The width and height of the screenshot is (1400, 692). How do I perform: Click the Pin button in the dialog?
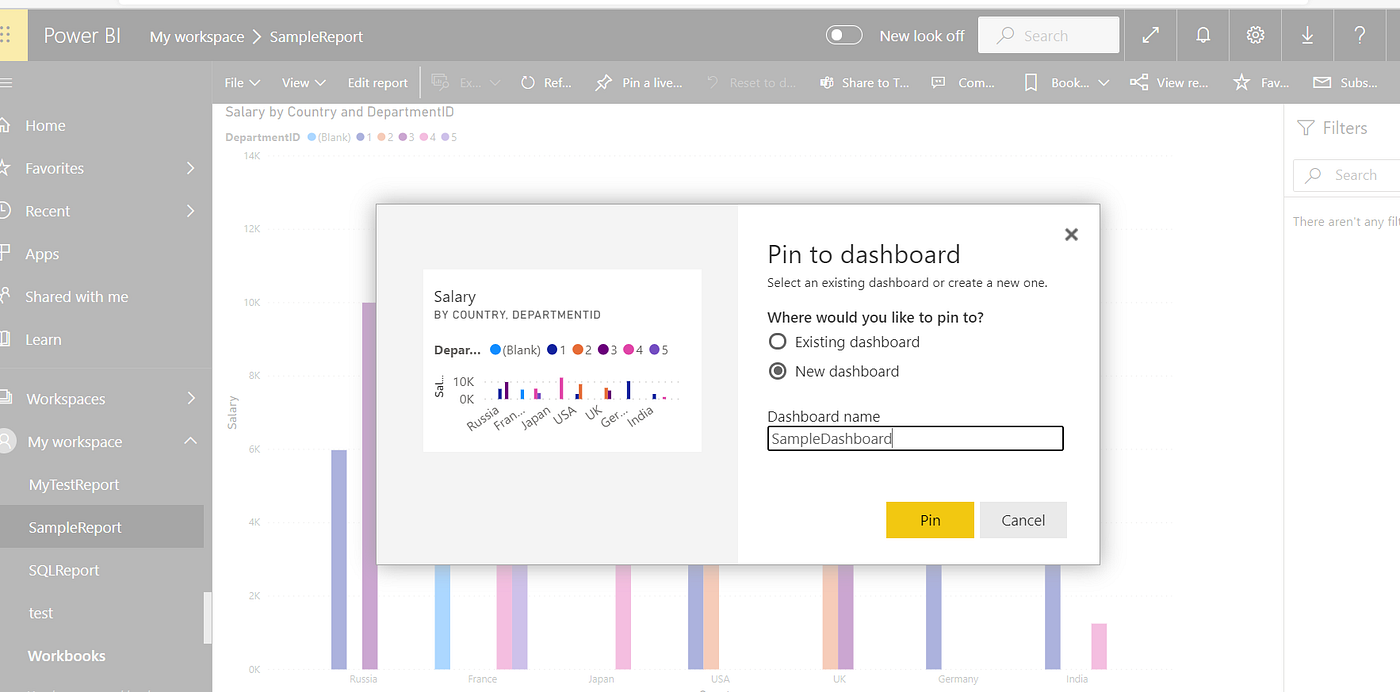(929, 519)
